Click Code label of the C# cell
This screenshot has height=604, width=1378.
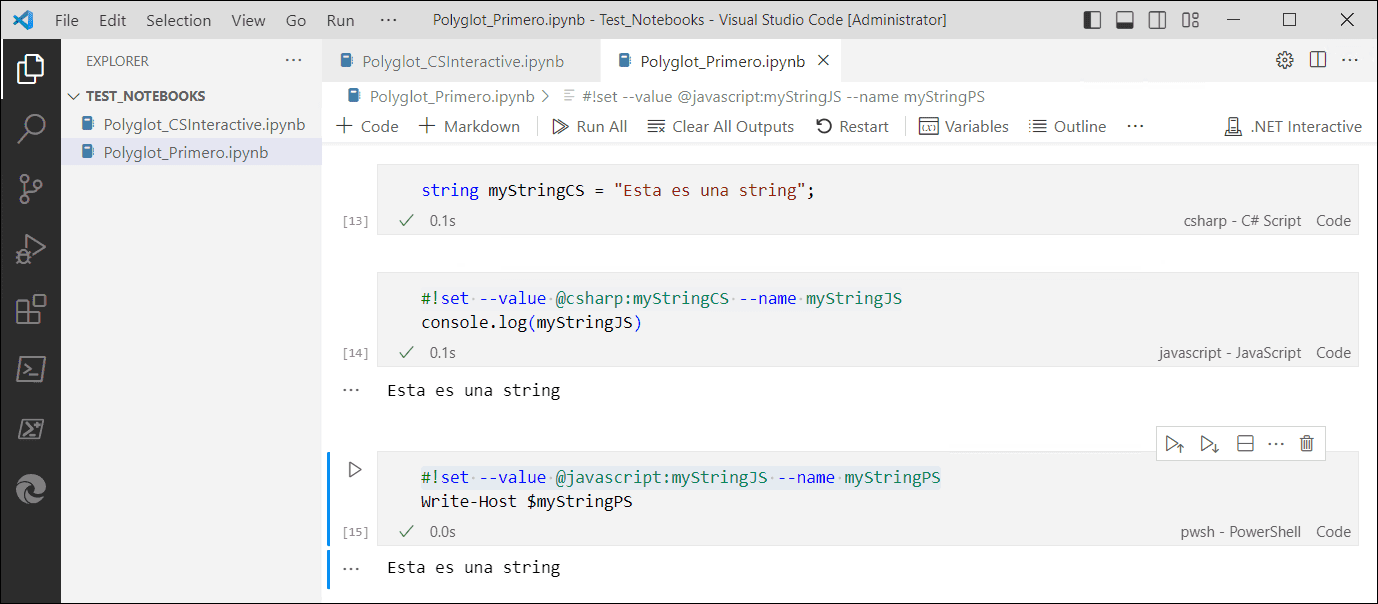[x=1333, y=221]
